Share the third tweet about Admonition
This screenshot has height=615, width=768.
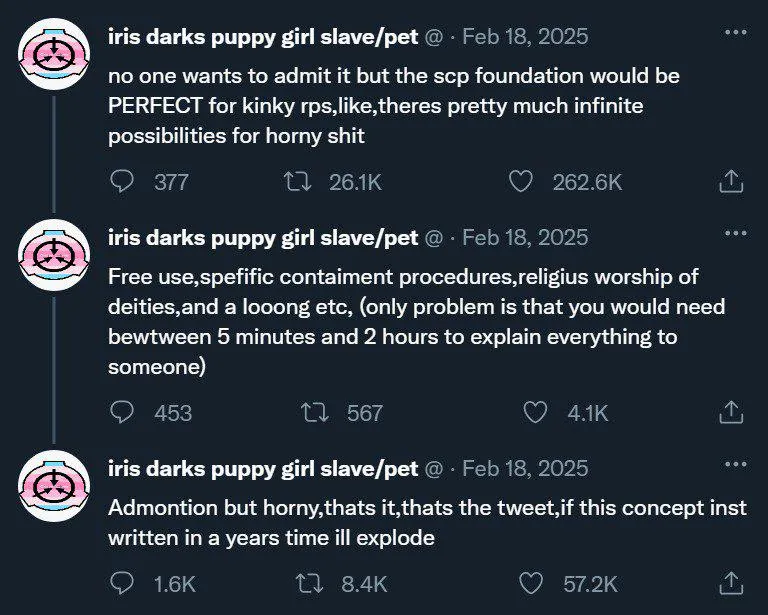pyautogui.click(x=731, y=583)
